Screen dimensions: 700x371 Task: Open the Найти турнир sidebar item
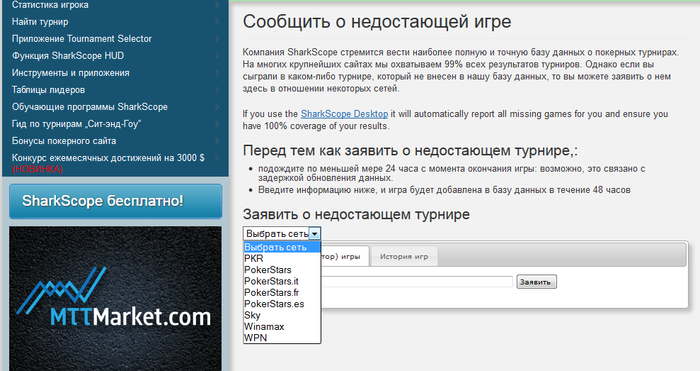(40, 21)
